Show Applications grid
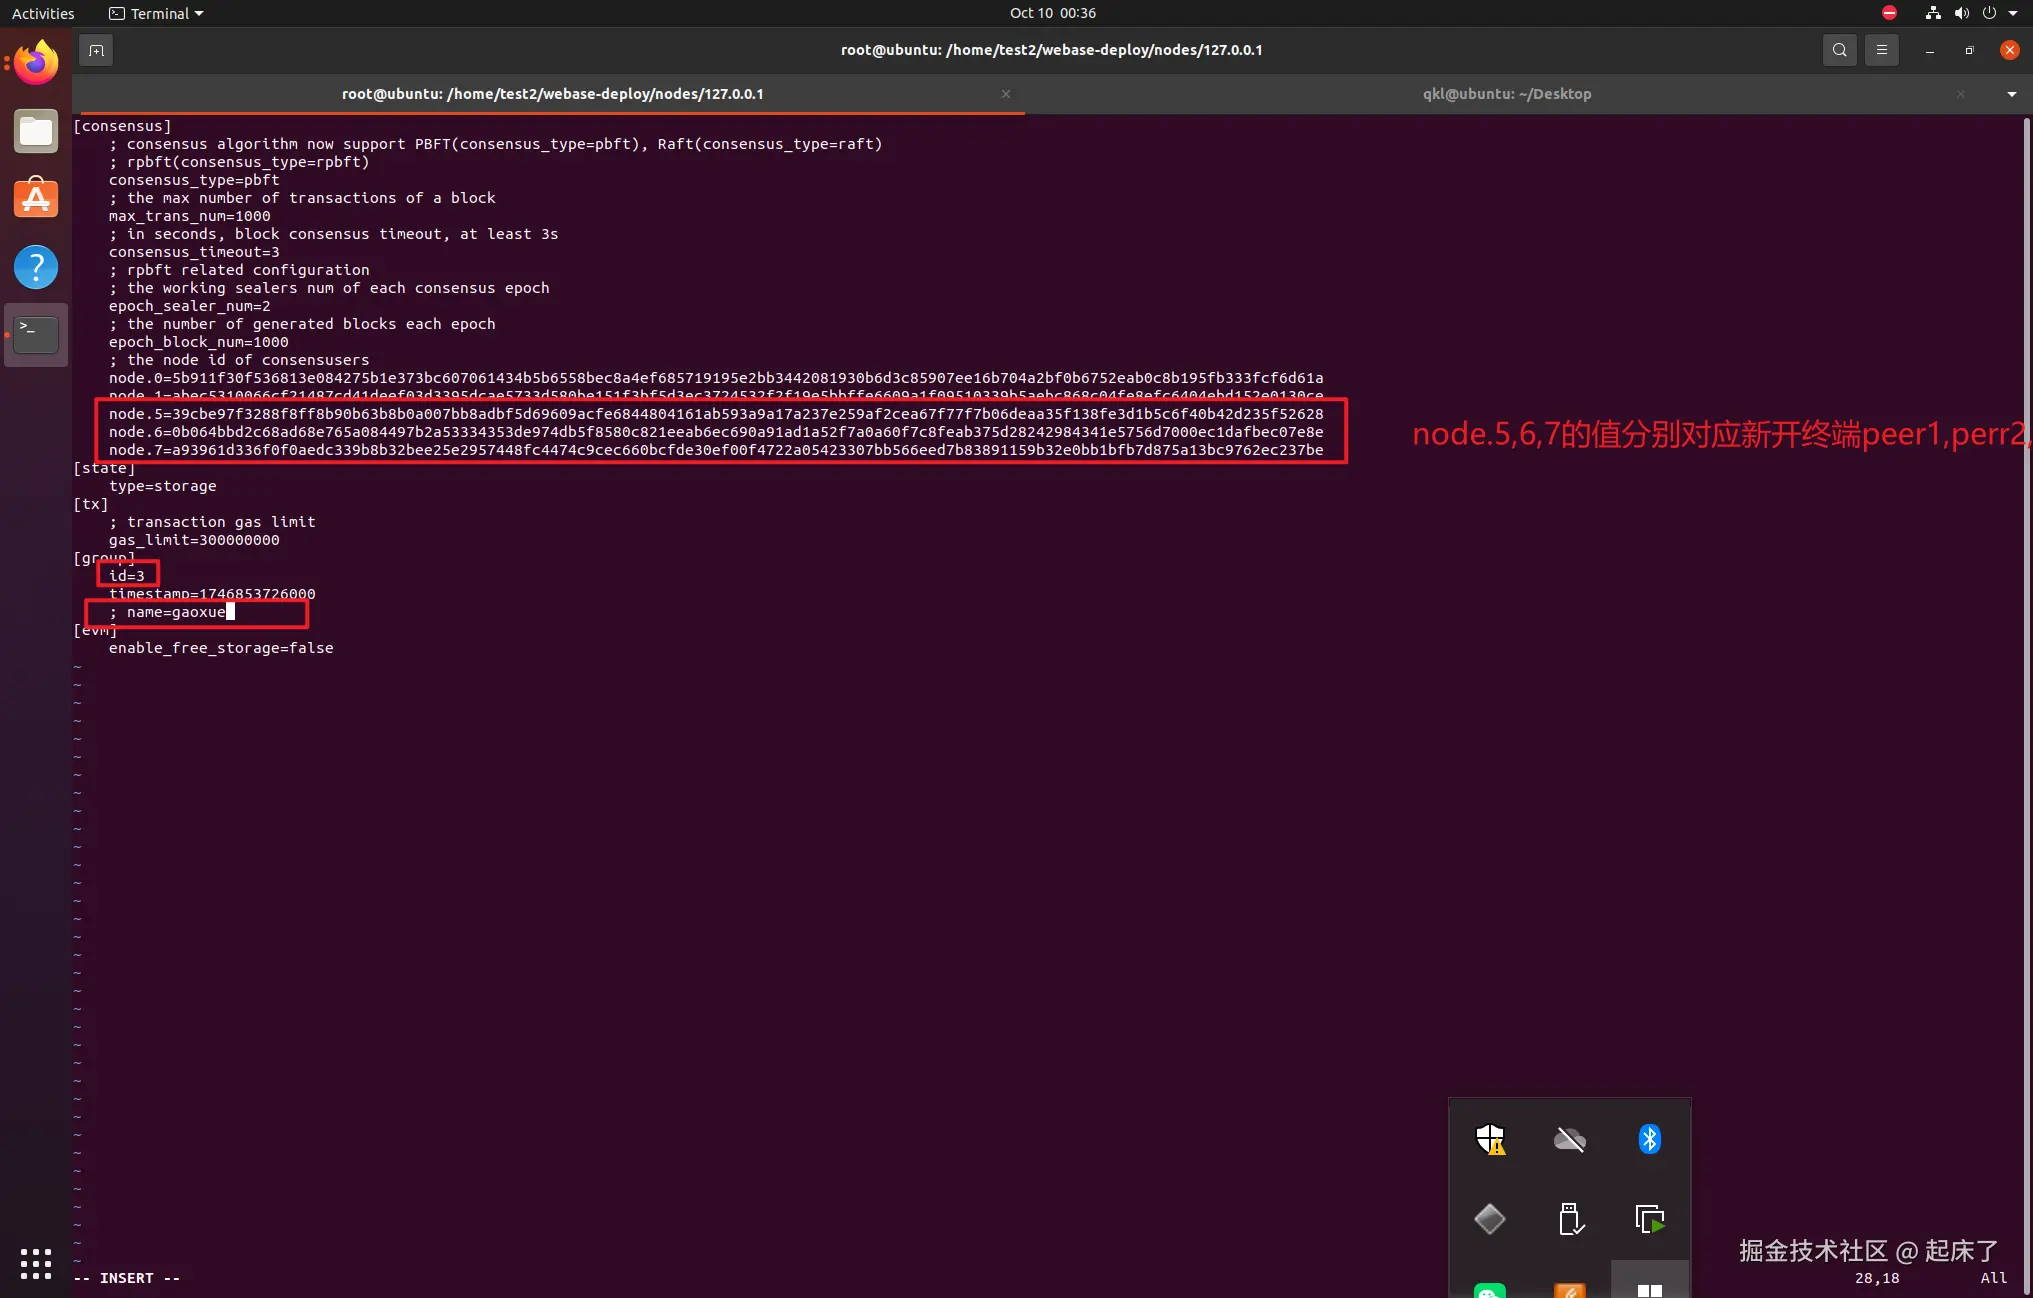Image resolution: width=2033 pixels, height=1298 pixels. pos(36,1263)
